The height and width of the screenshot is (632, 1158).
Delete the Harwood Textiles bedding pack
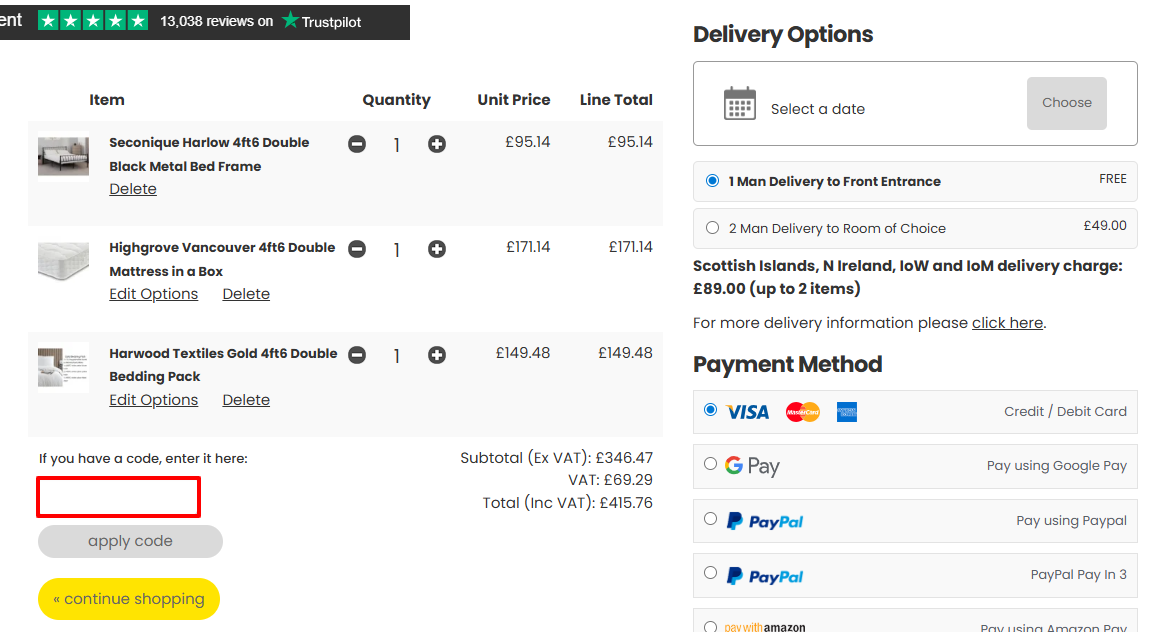click(246, 399)
